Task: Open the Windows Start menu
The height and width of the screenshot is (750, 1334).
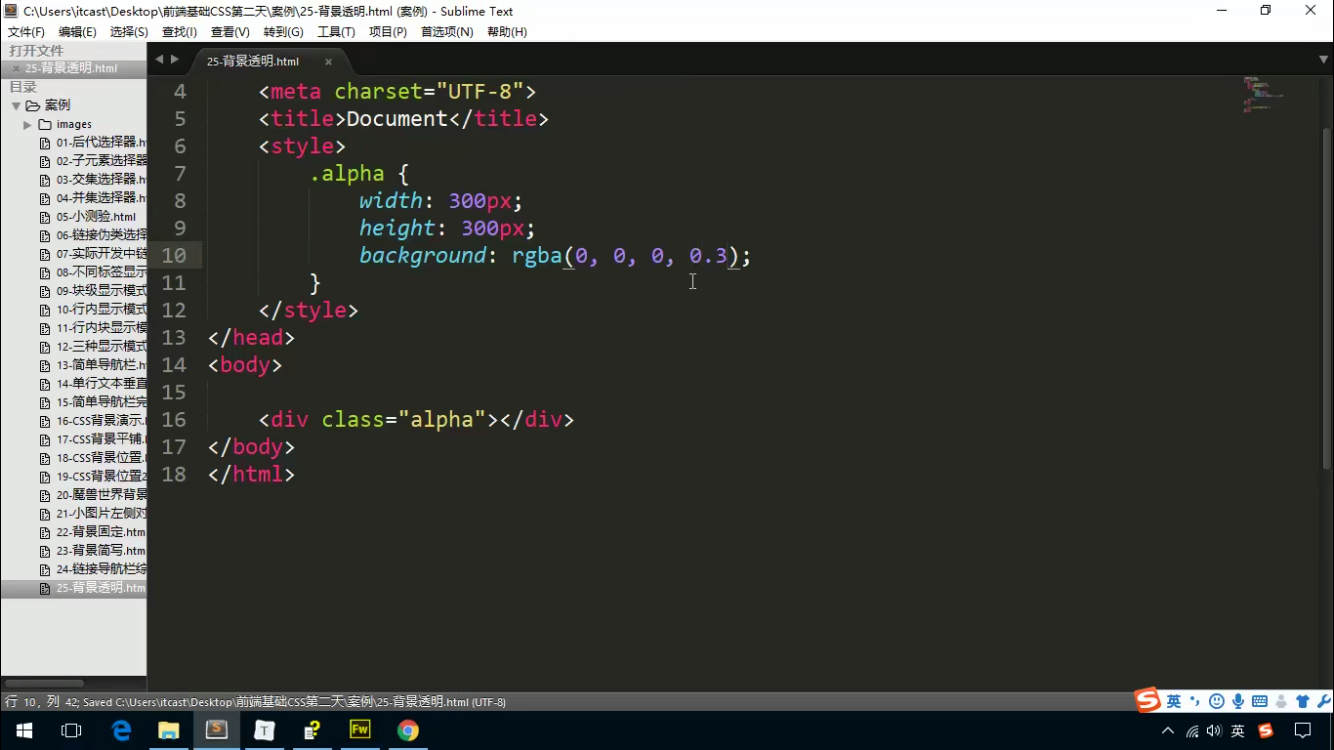Action: tap(24, 731)
